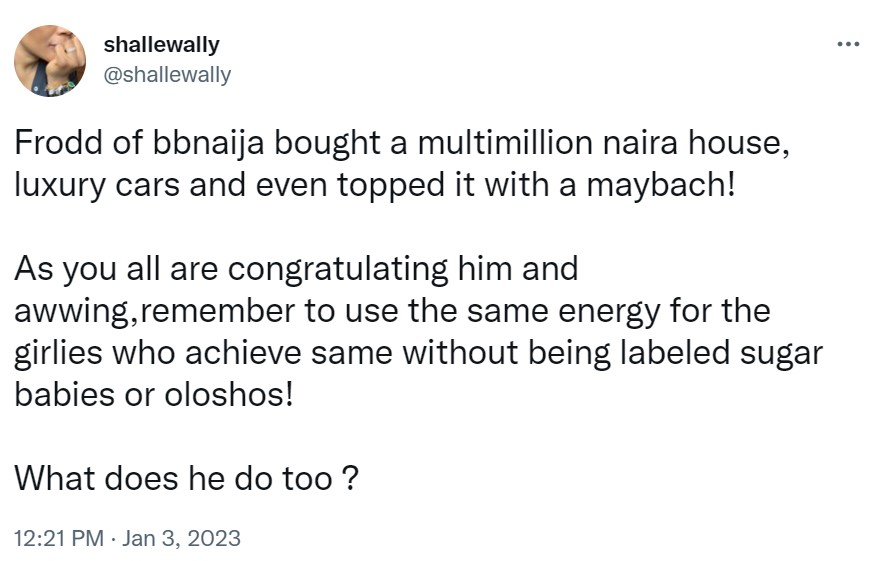Viewport: 880px width, 561px height.
Task: Click shallewally's profile avatar picture
Action: point(50,61)
